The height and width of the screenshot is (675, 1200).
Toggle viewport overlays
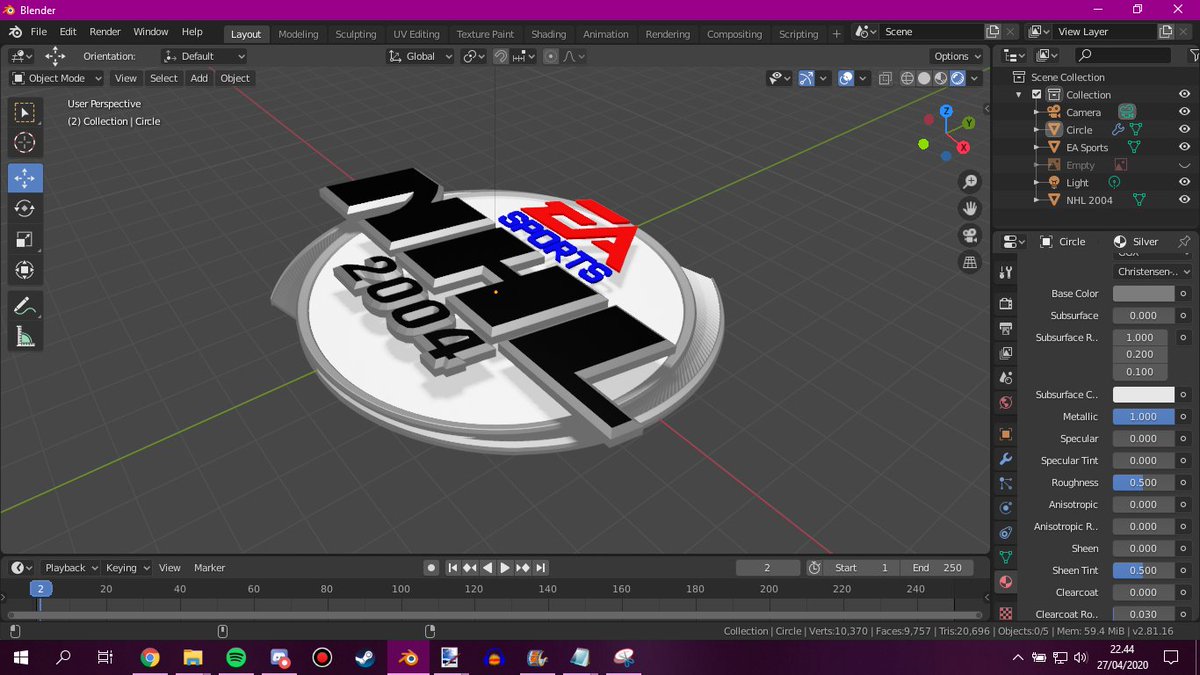tap(846, 78)
